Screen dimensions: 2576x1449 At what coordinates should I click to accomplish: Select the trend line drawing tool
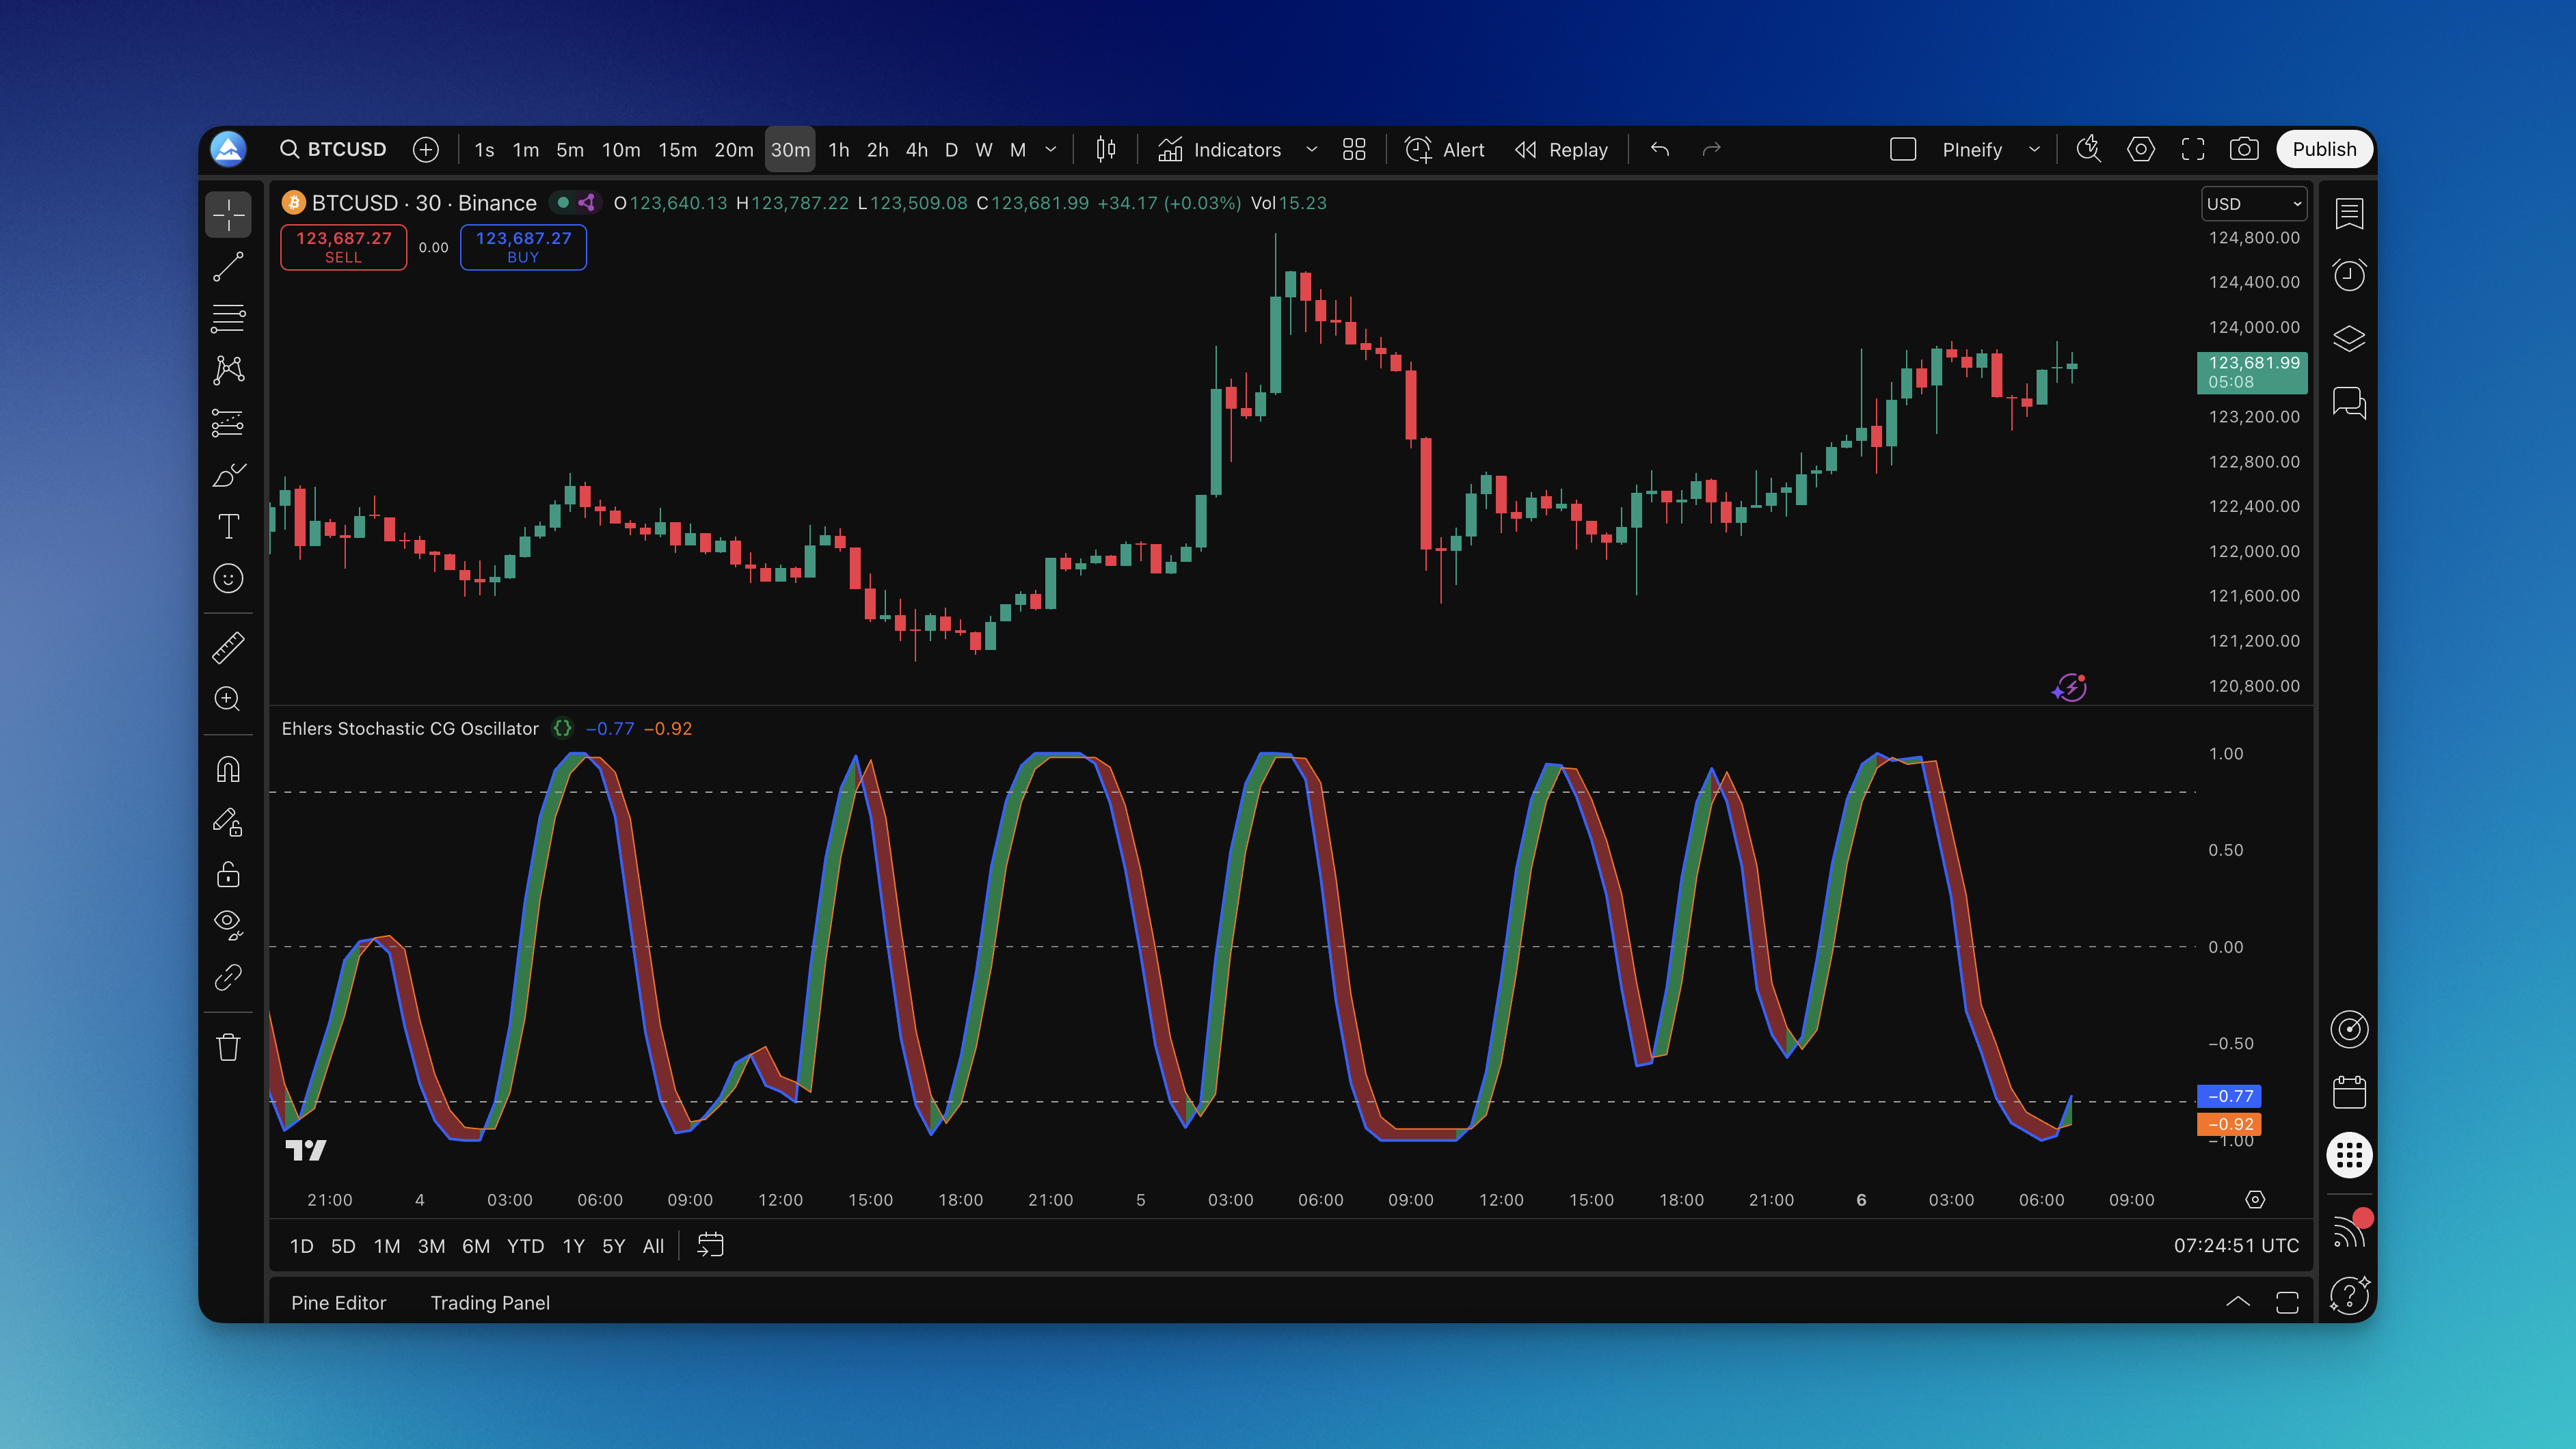(228, 267)
